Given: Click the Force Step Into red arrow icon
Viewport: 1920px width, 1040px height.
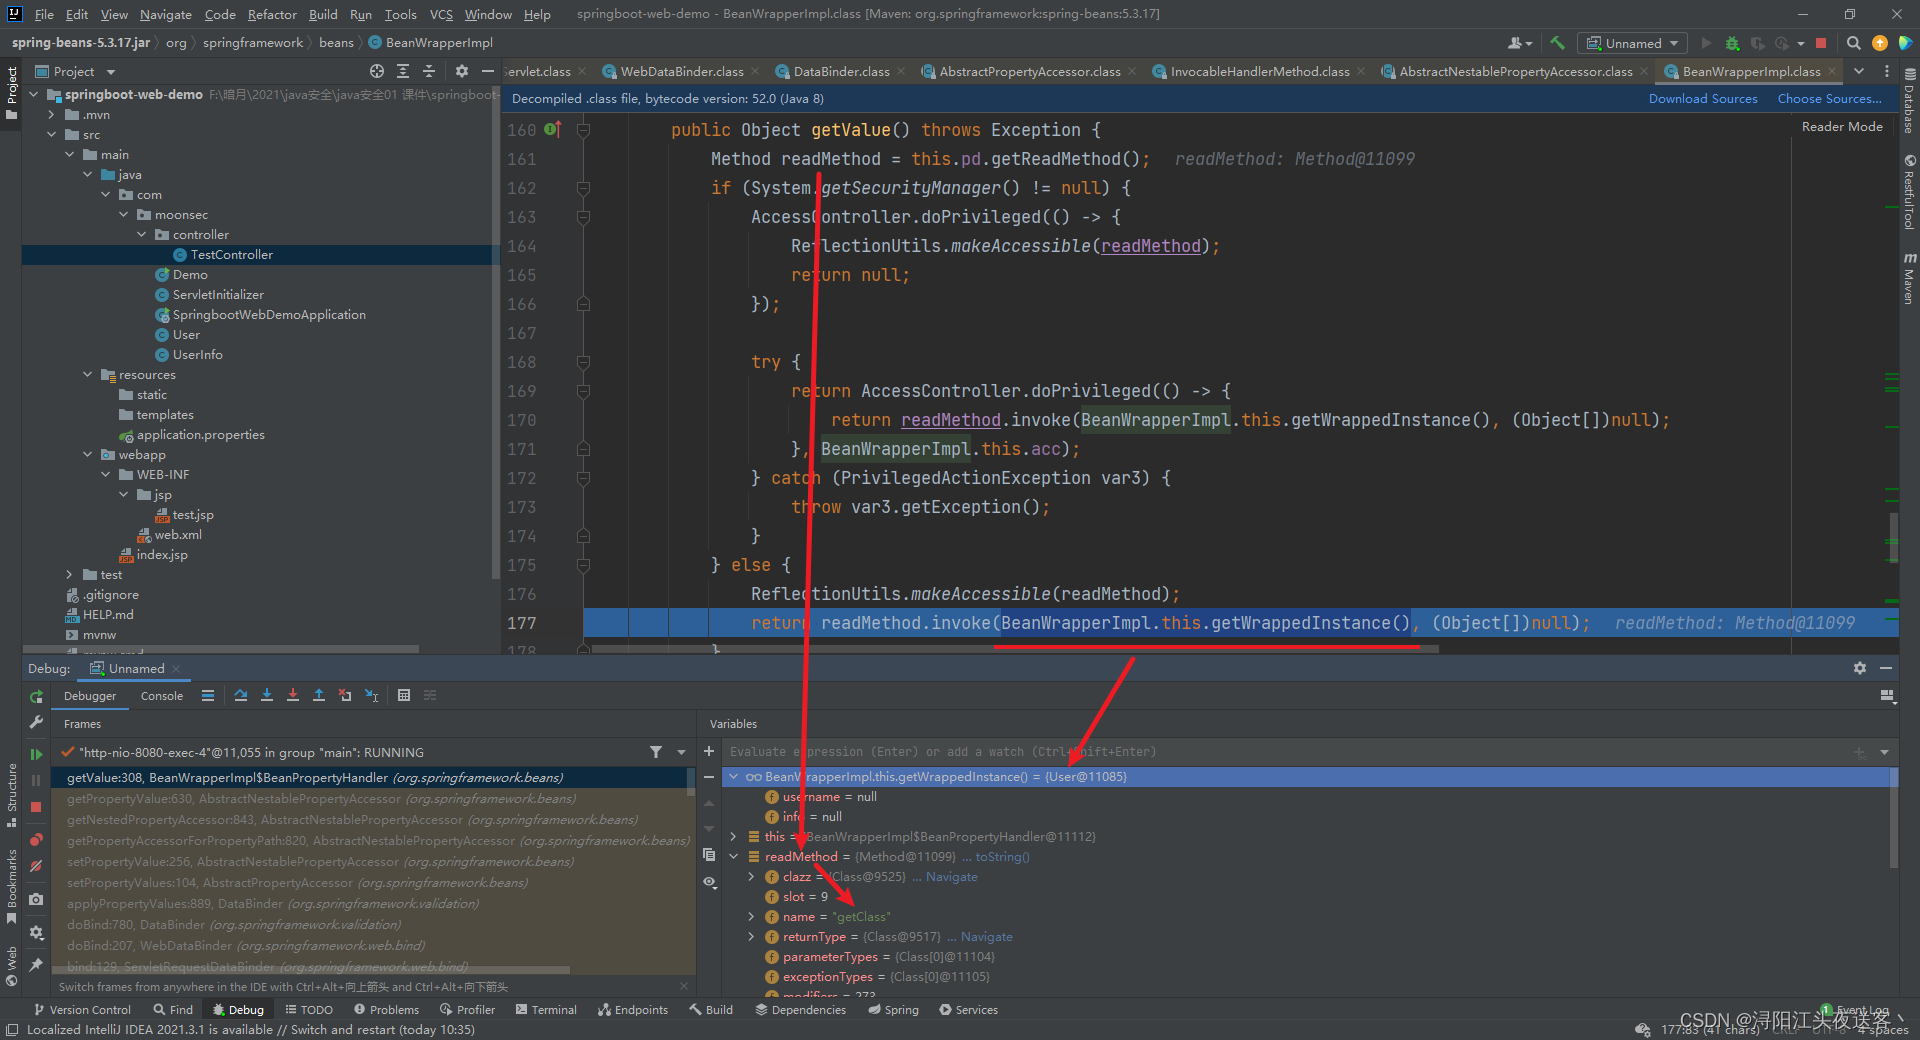Looking at the screenshot, I should coord(293,695).
